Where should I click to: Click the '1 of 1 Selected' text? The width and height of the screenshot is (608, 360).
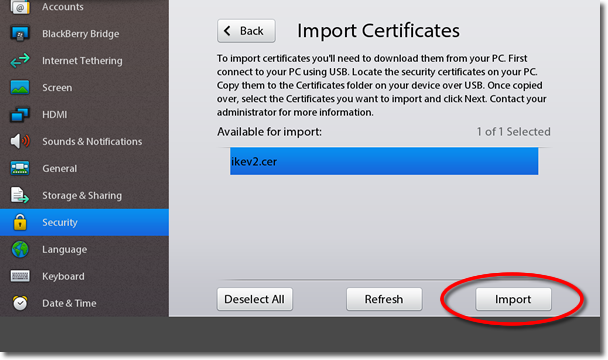coord(513,132)
